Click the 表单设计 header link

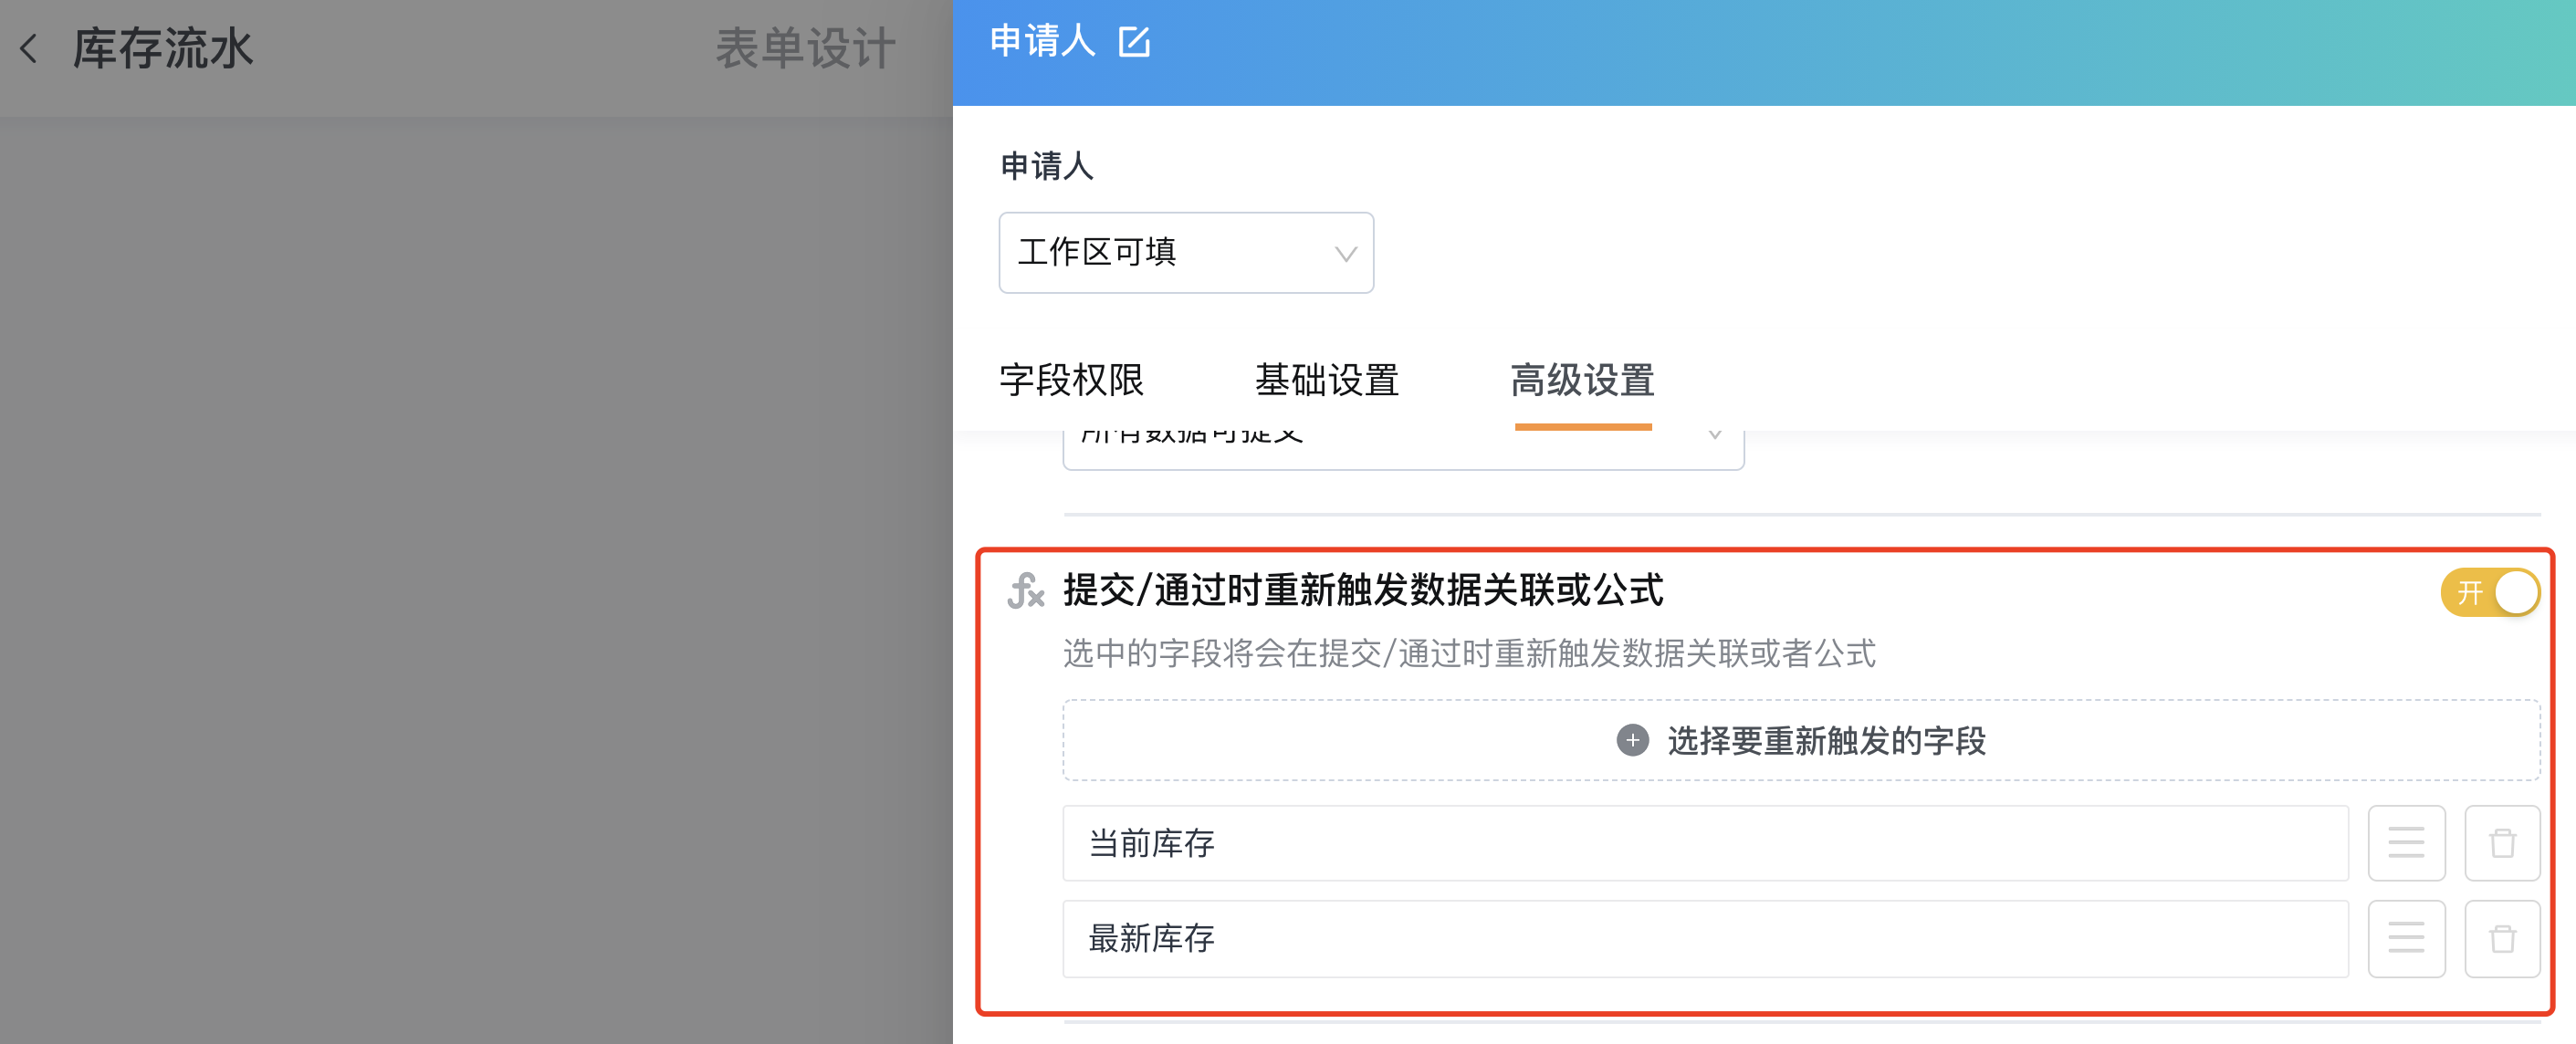pyautogui.click(x=805, y=48)
